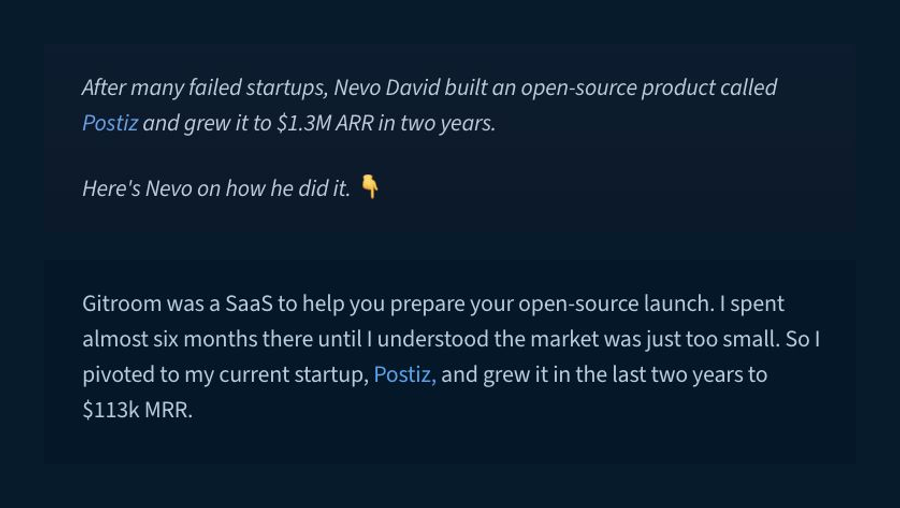
Task: Click the phrase 'After many failed startups'
Action: click(x=204, y=87)
